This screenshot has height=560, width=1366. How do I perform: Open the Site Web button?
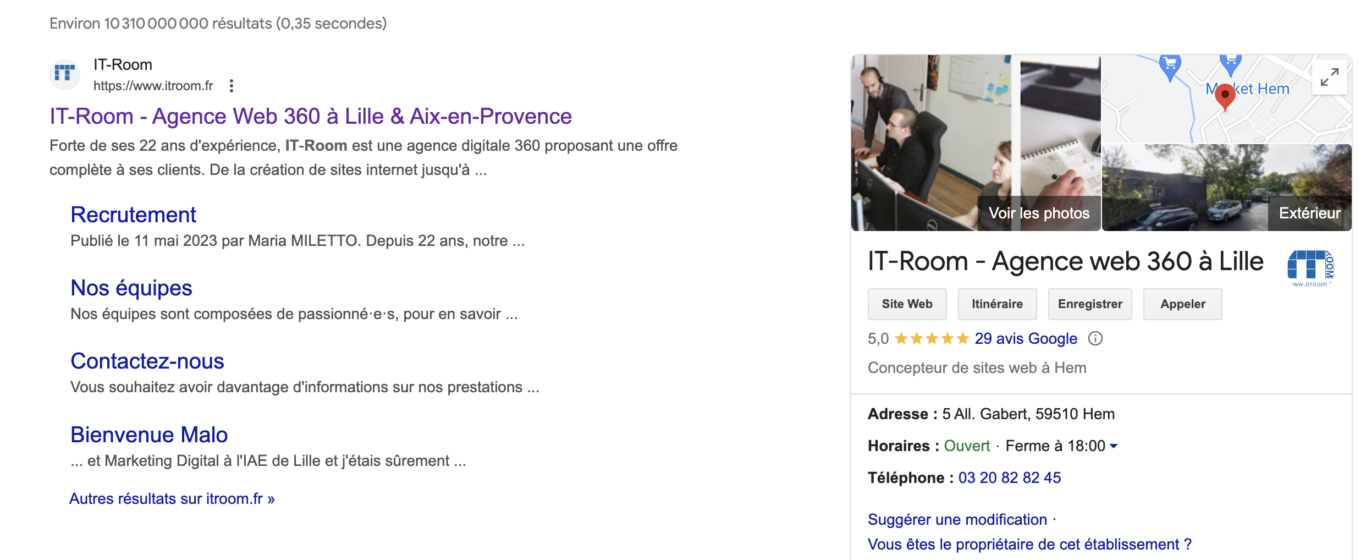pyautogui.click(x=907, y=304)
